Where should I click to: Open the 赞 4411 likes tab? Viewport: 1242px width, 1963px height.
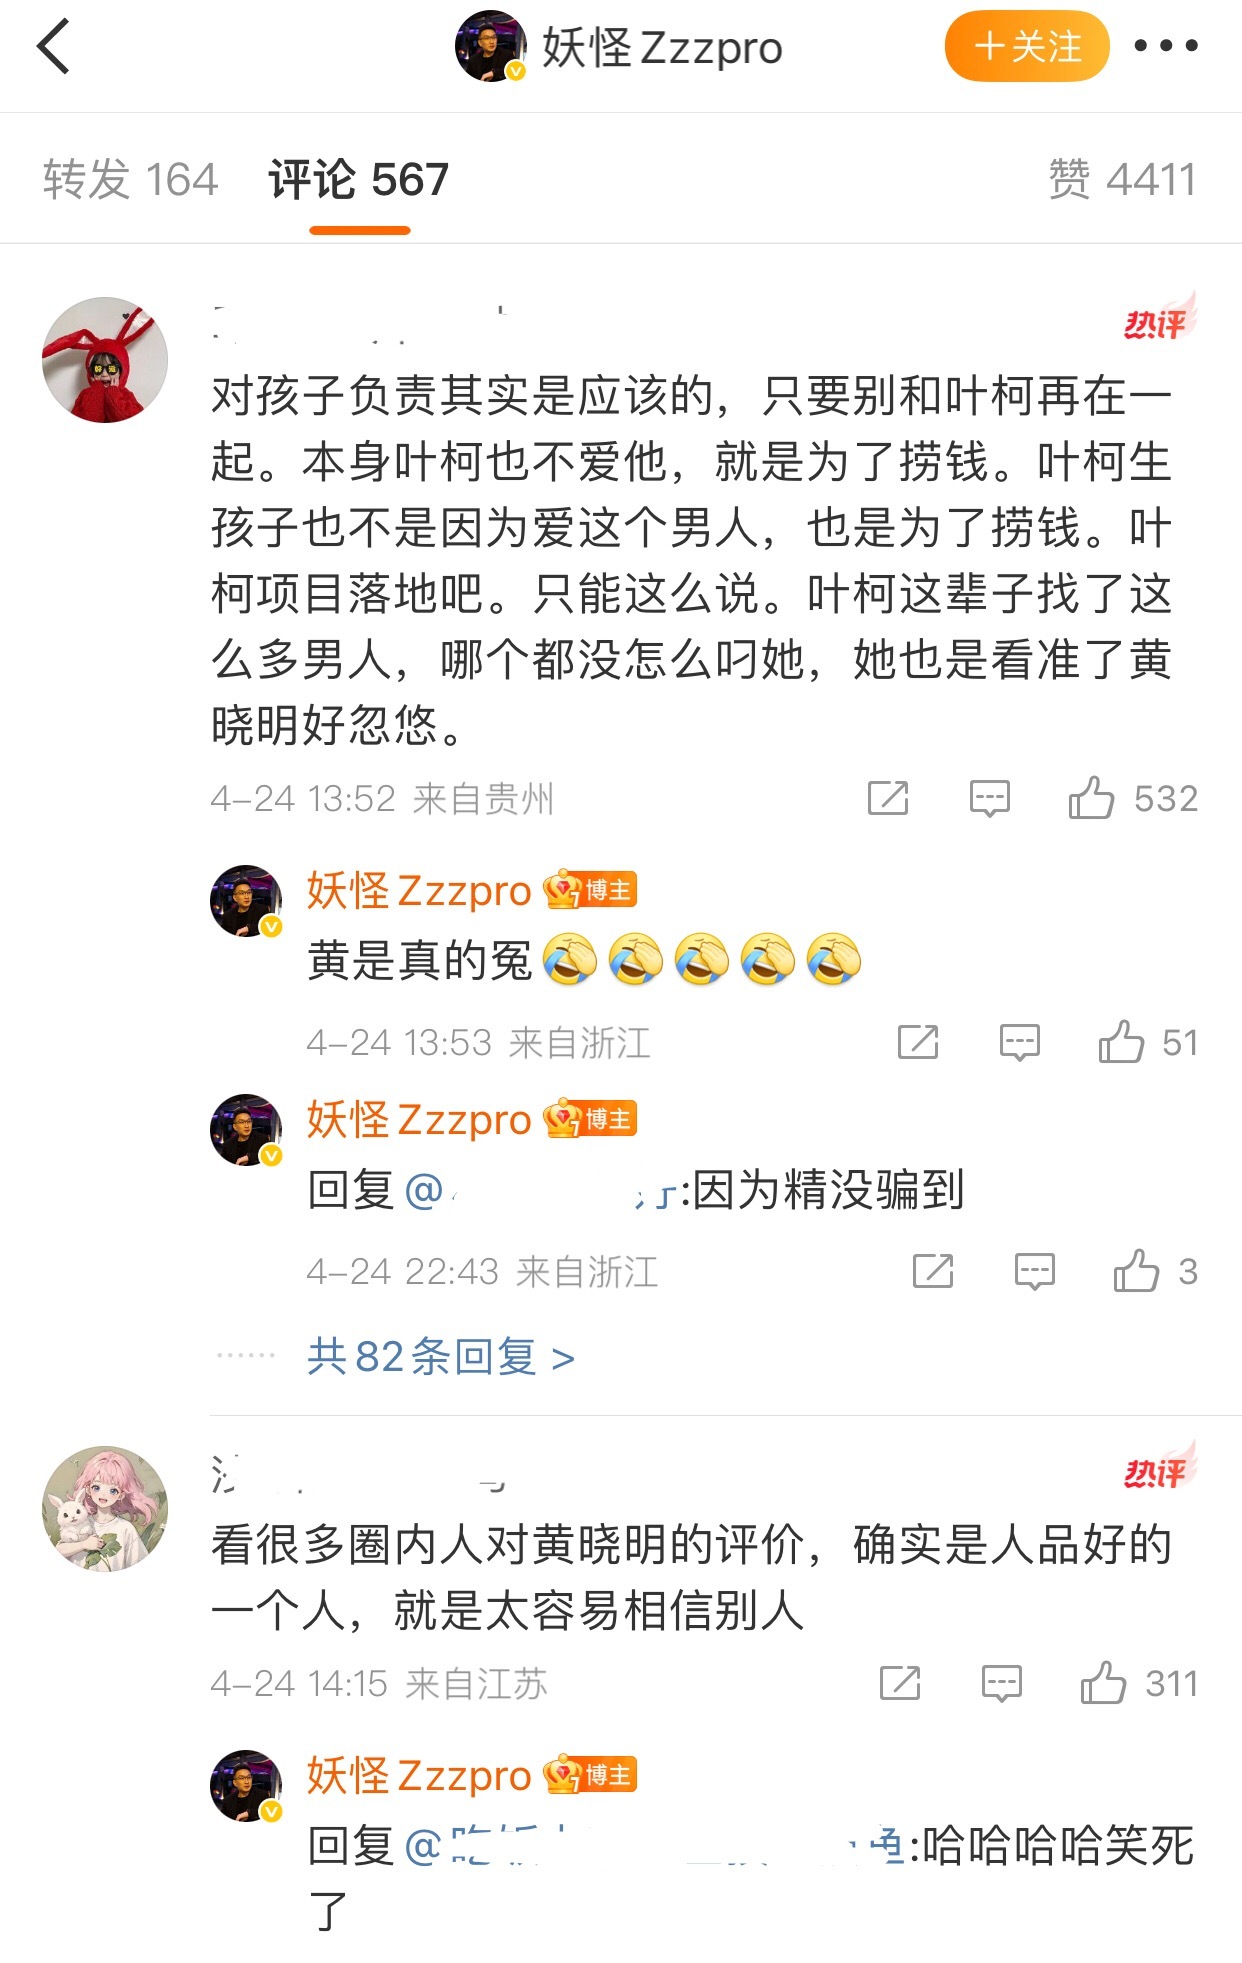[1121, 180]
